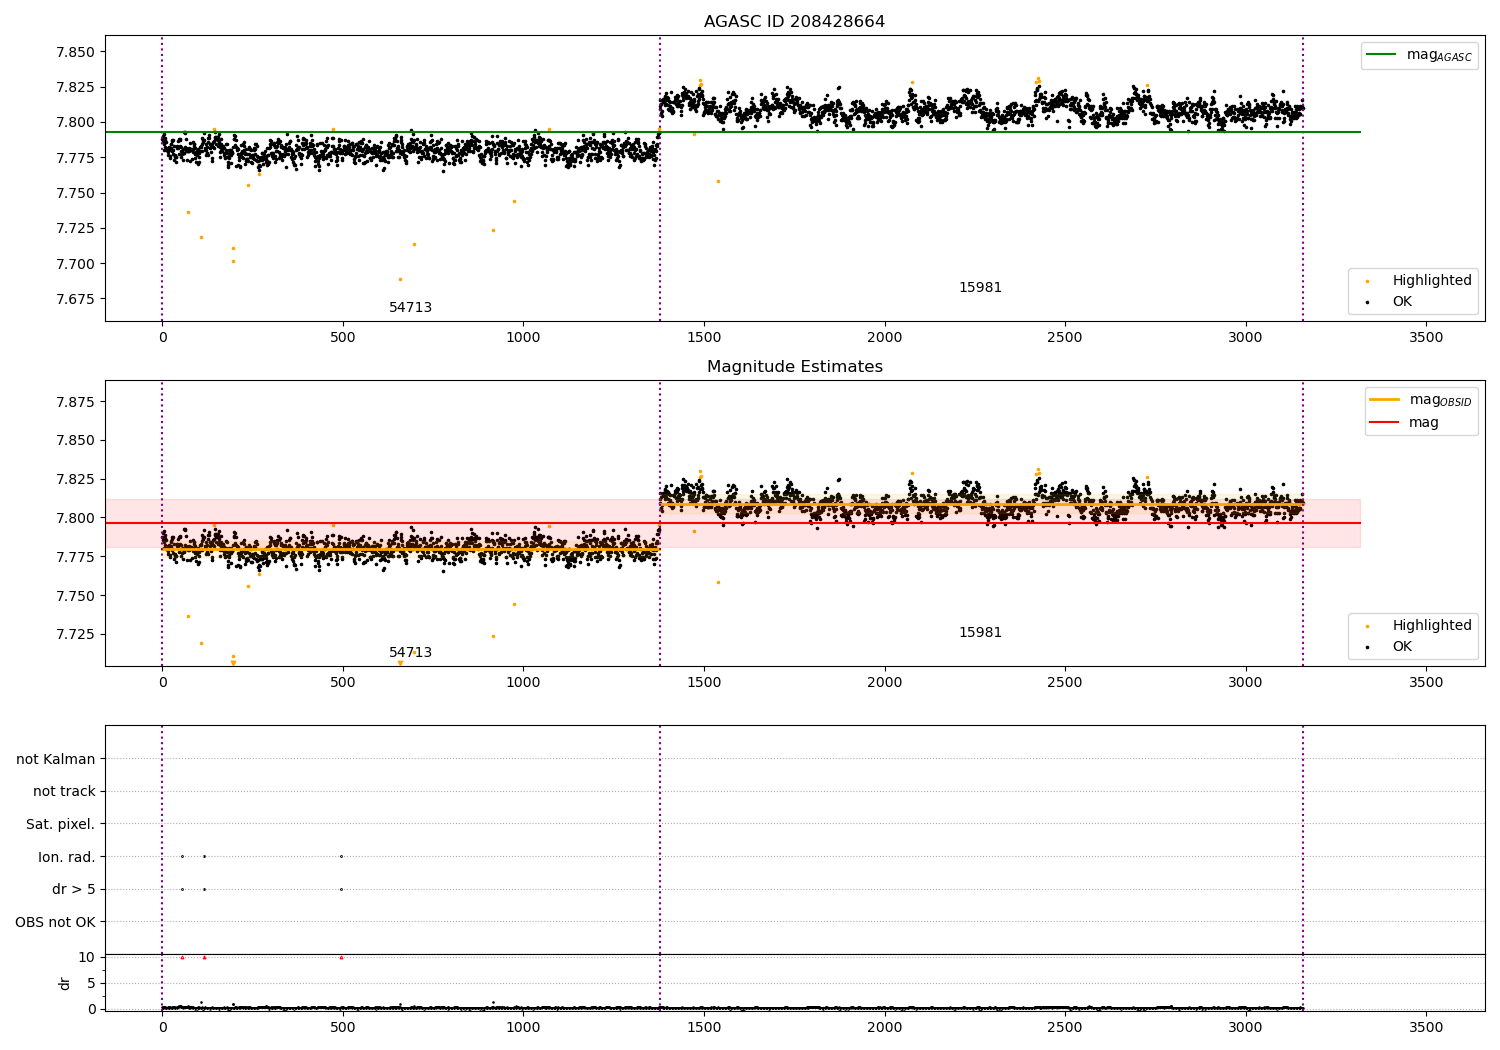Screen dimensions: 1500x1050
Task: Click the mag OBSID legend label
Action: click(x=1440, y=400)
